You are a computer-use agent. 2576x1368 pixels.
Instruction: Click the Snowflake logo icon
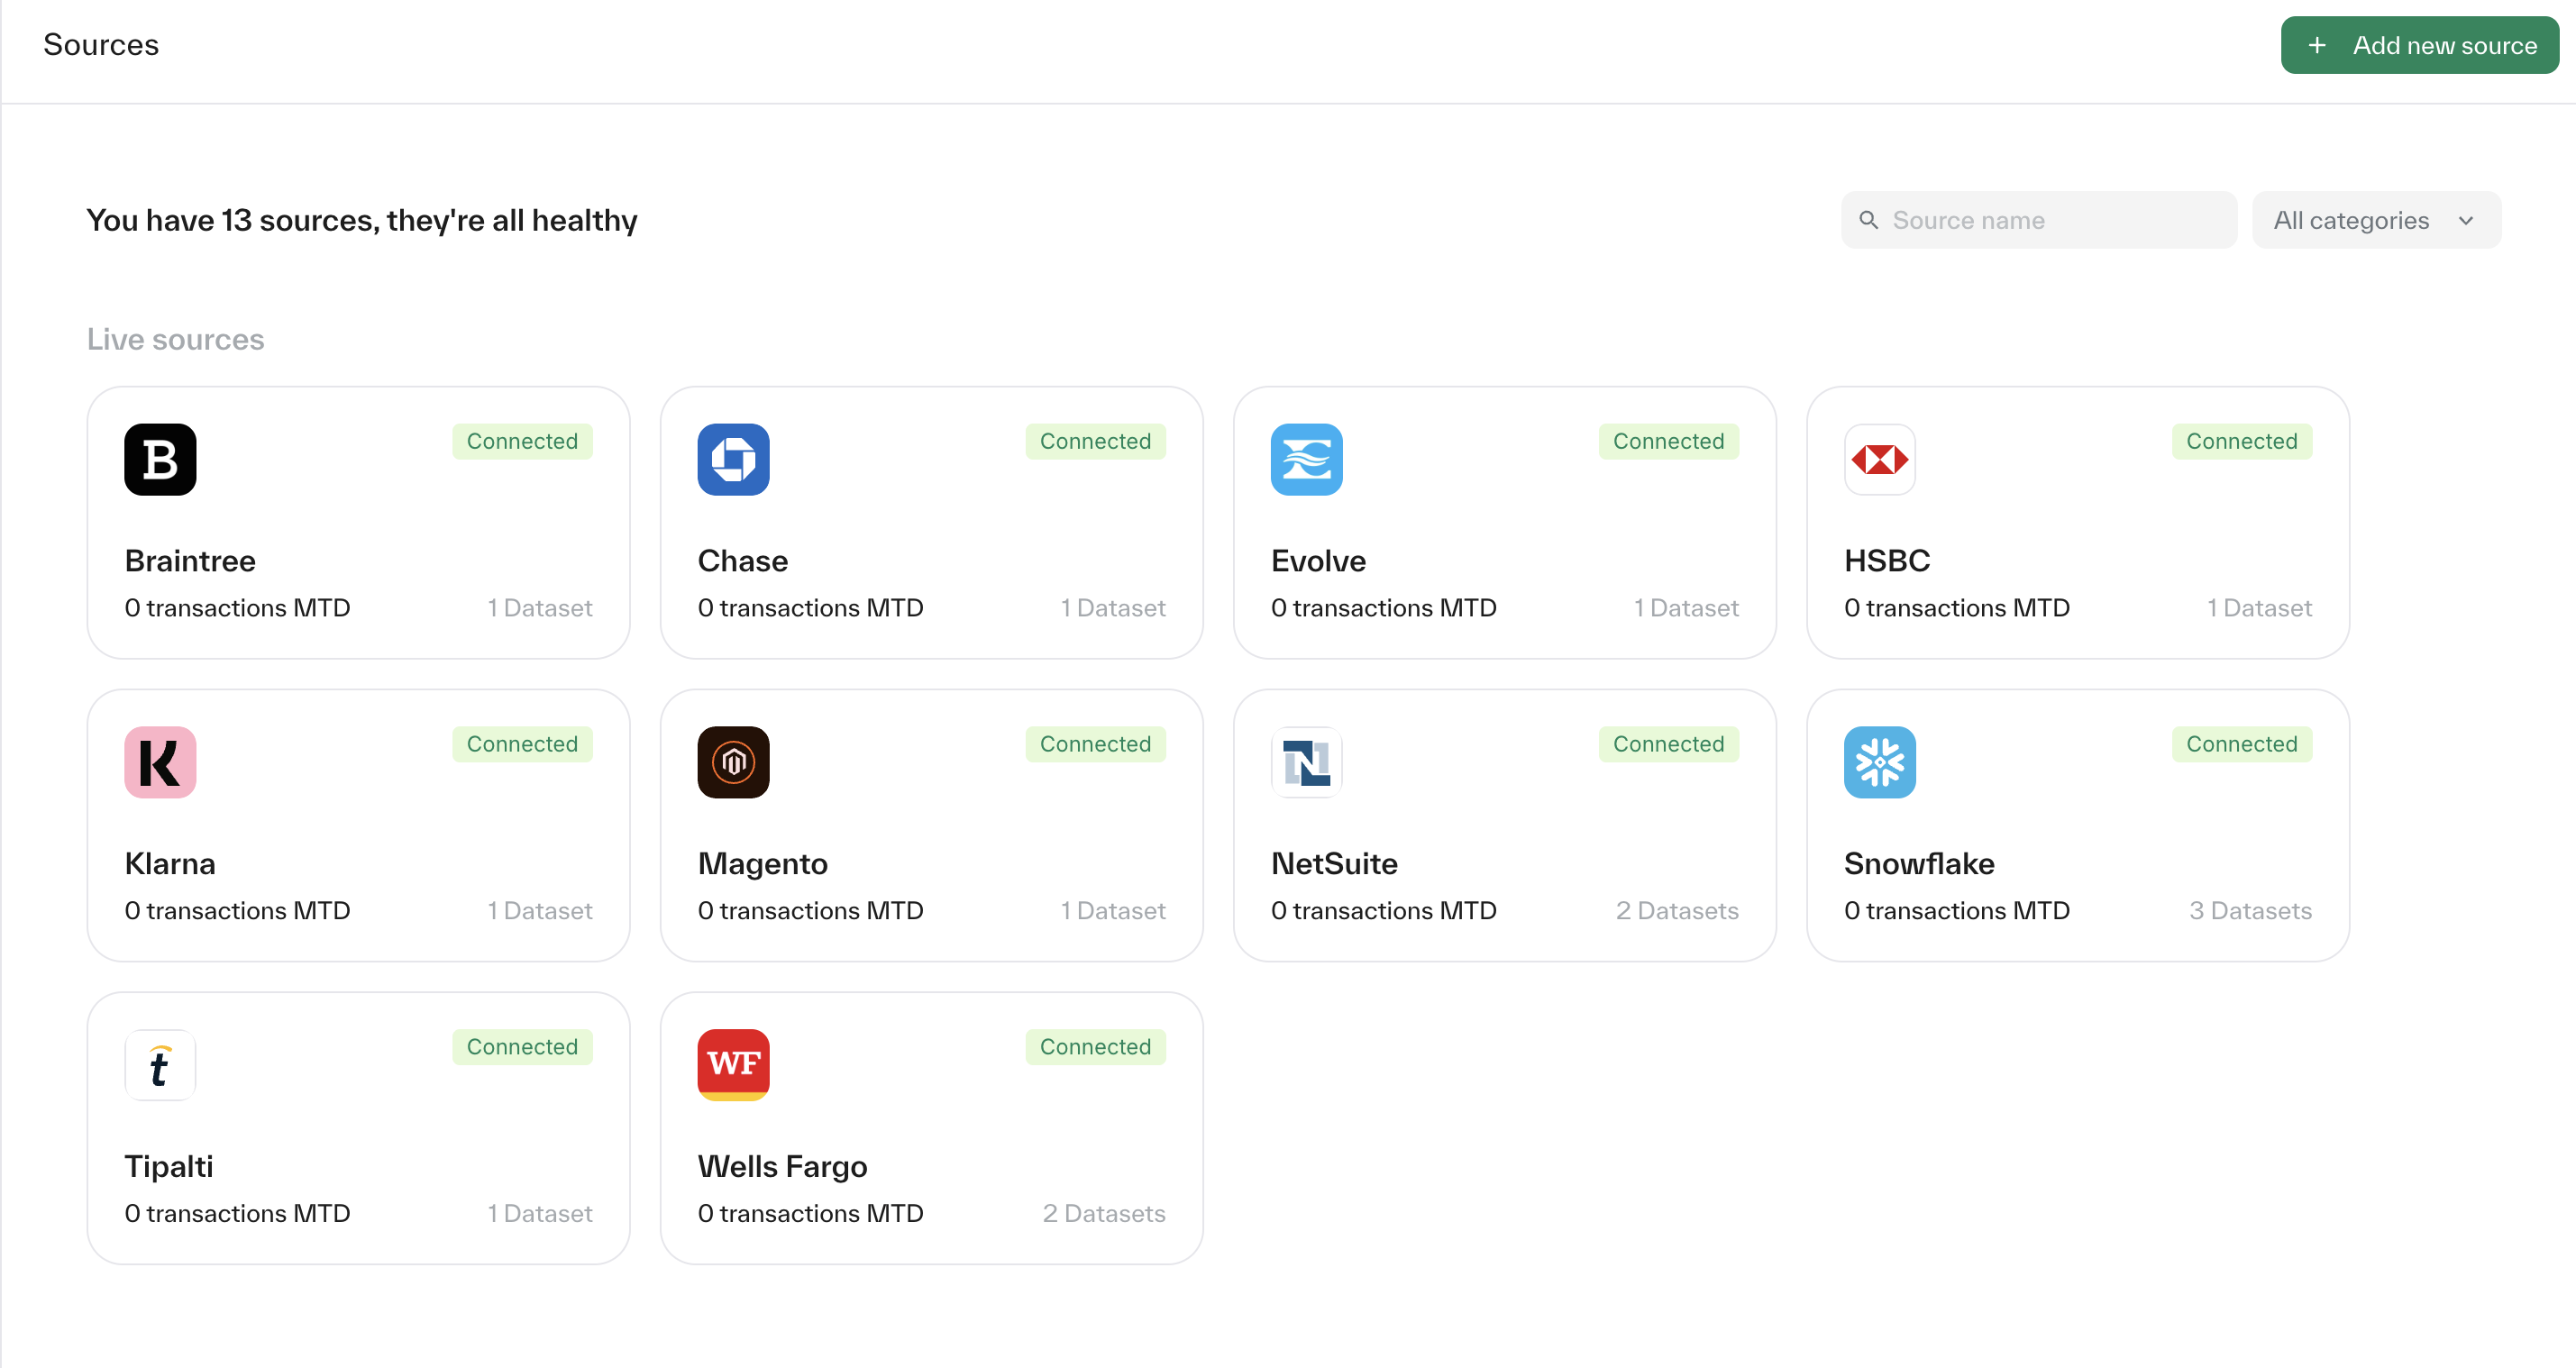[1879, 762]
